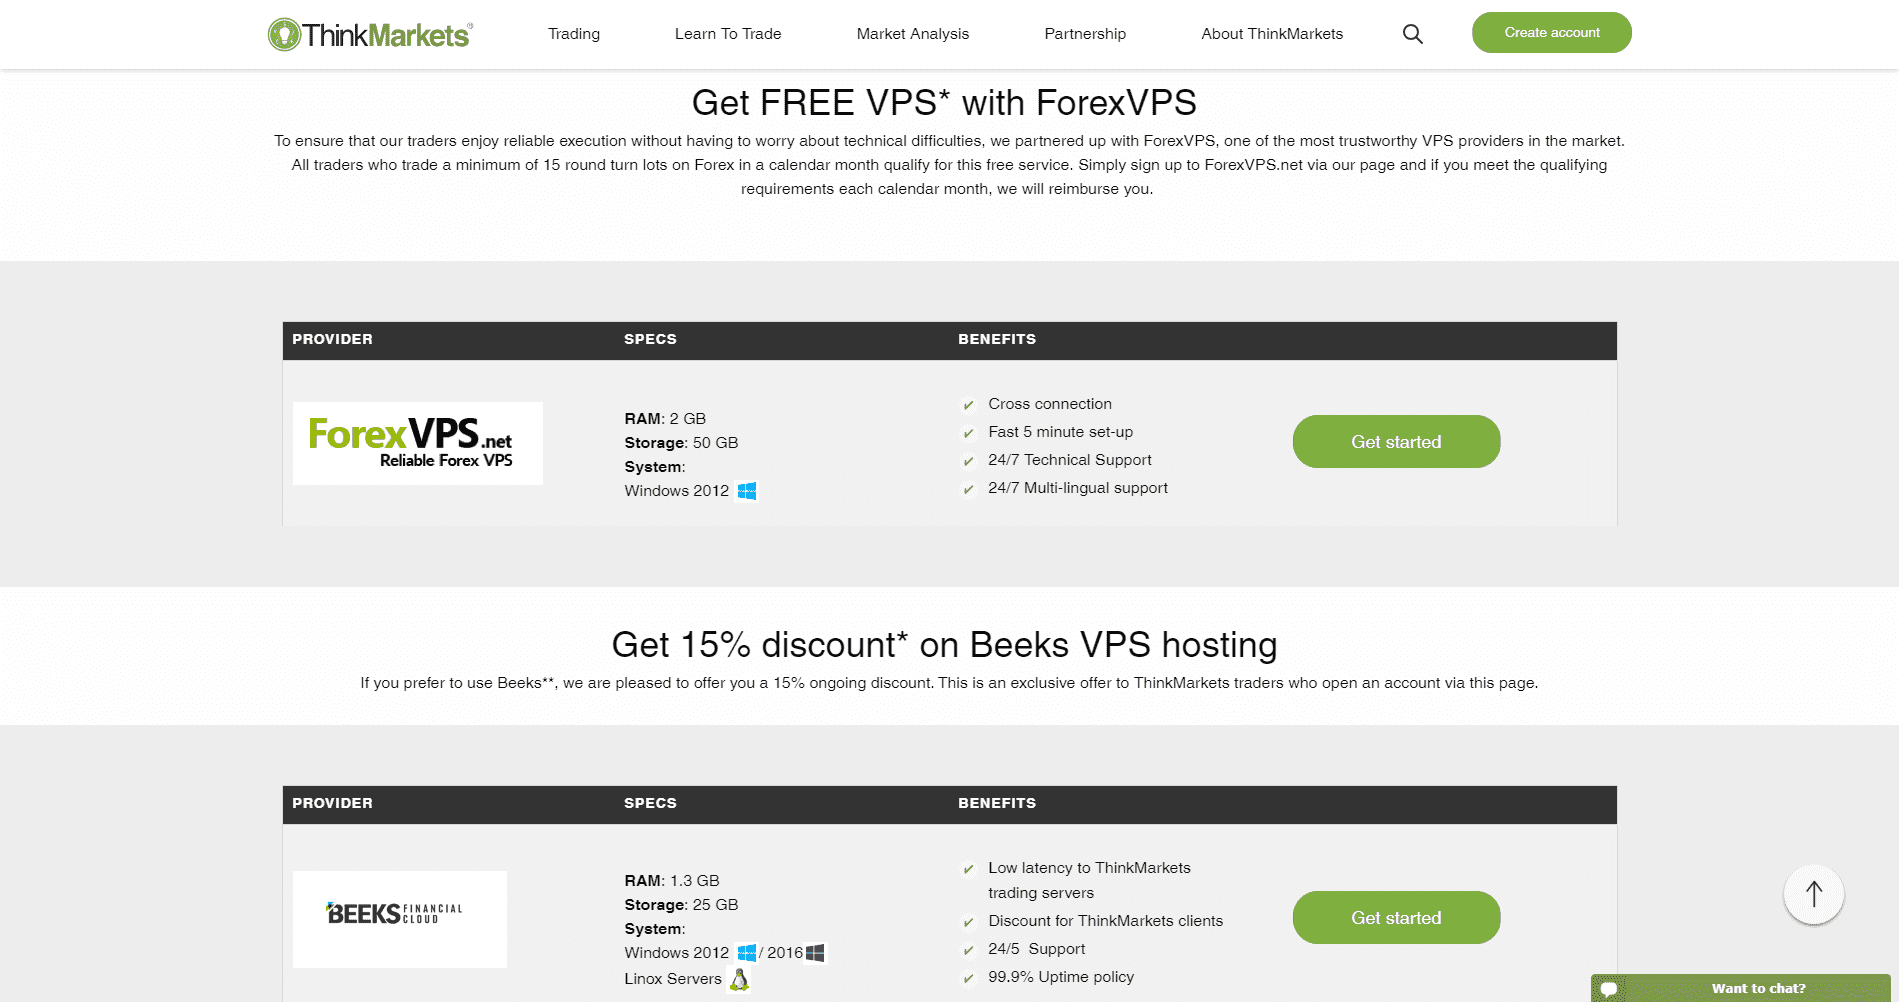Click the ForexVPS.net provider logo
The image size is (1899, 1002).
pos(417,441)
